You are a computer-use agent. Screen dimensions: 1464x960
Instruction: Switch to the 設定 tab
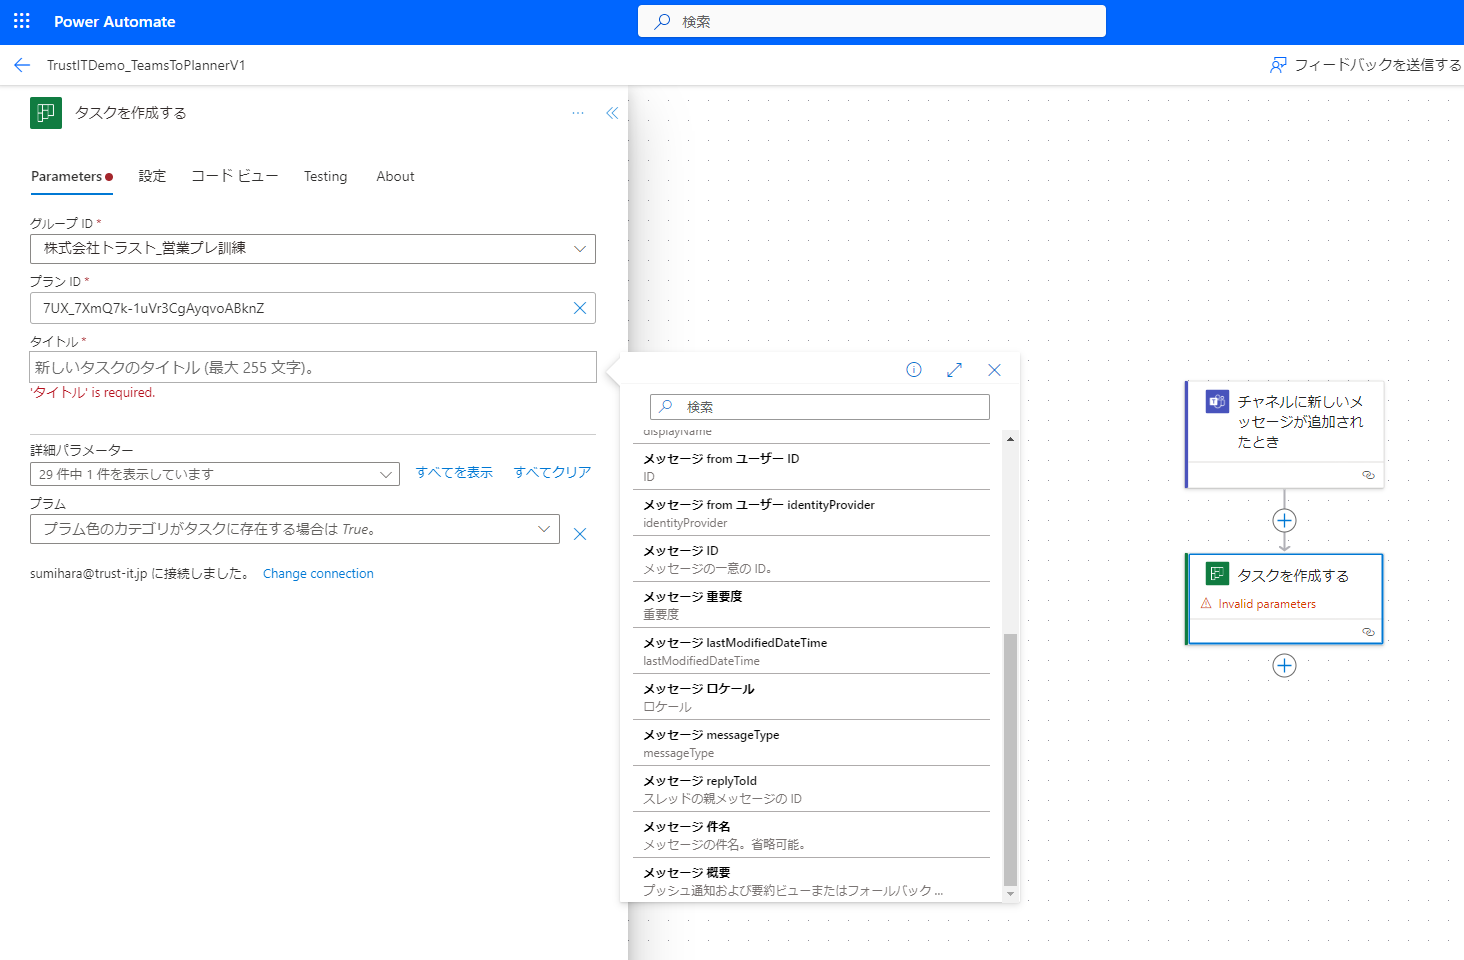[152, 176]
